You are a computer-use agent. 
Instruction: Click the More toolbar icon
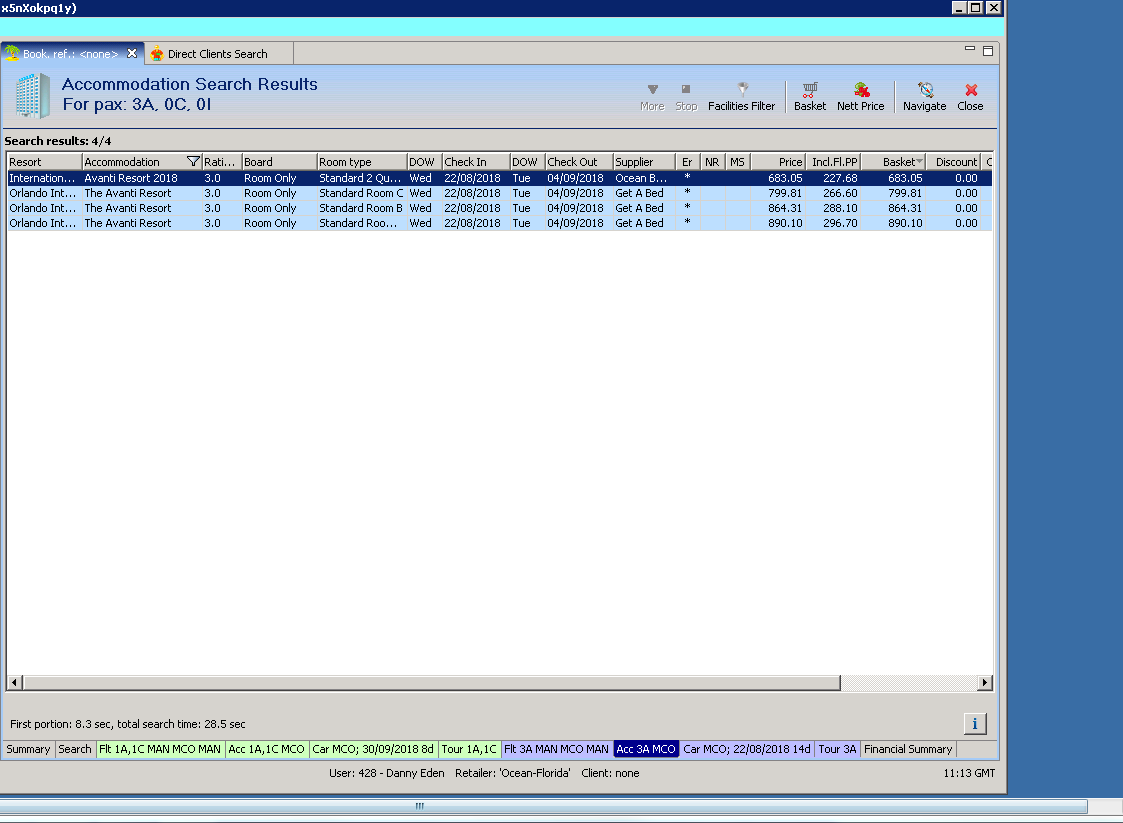(652, 96)
